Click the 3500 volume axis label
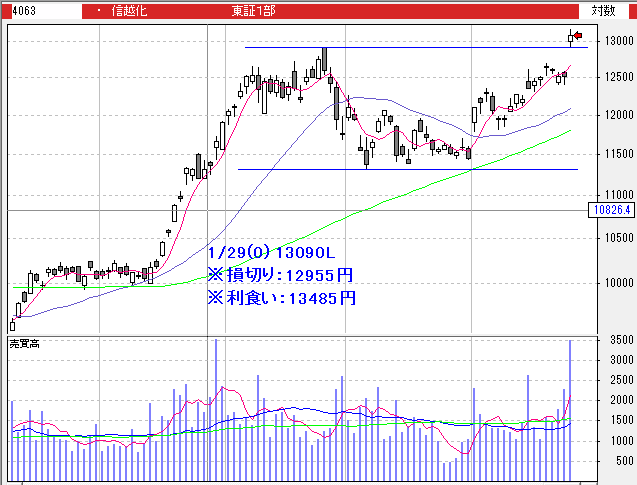 pos(616,341)
